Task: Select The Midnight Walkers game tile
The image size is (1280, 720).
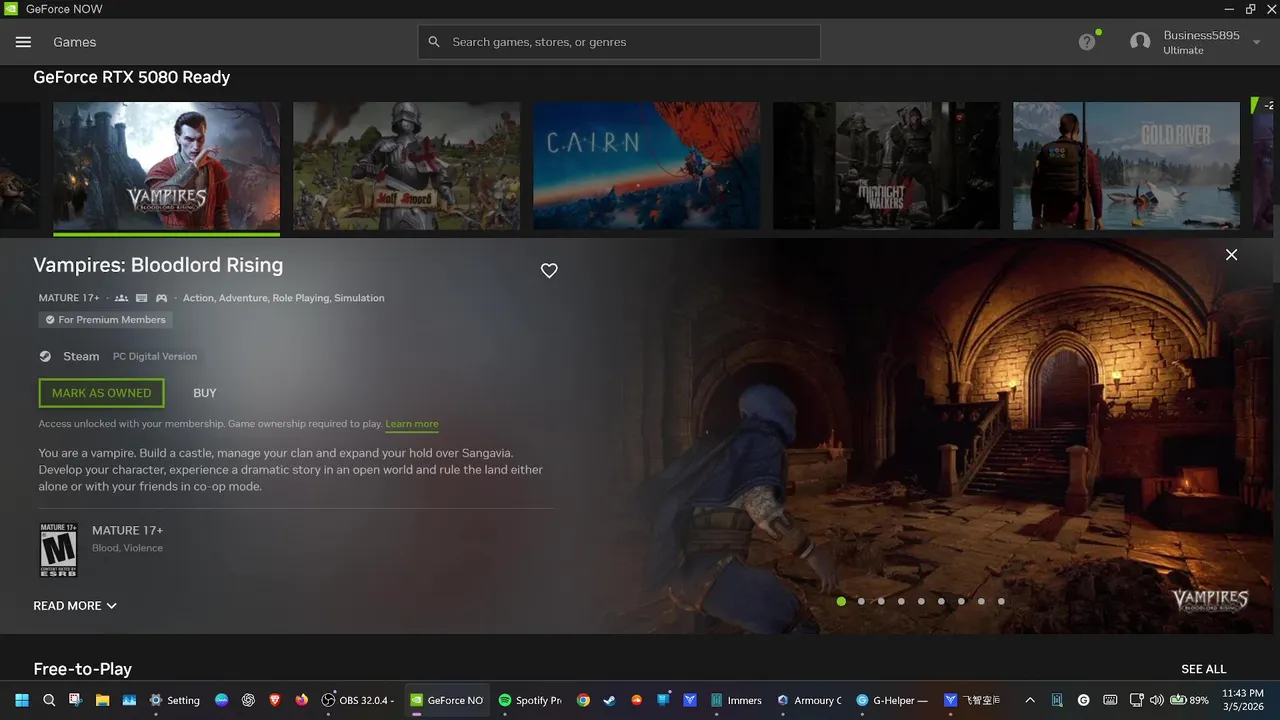Action: 886,166
